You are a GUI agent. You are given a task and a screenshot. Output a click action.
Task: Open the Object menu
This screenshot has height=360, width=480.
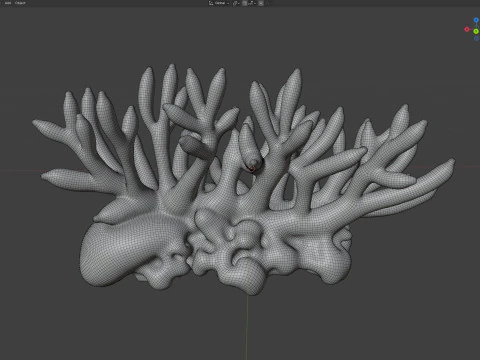pos(20,3)
